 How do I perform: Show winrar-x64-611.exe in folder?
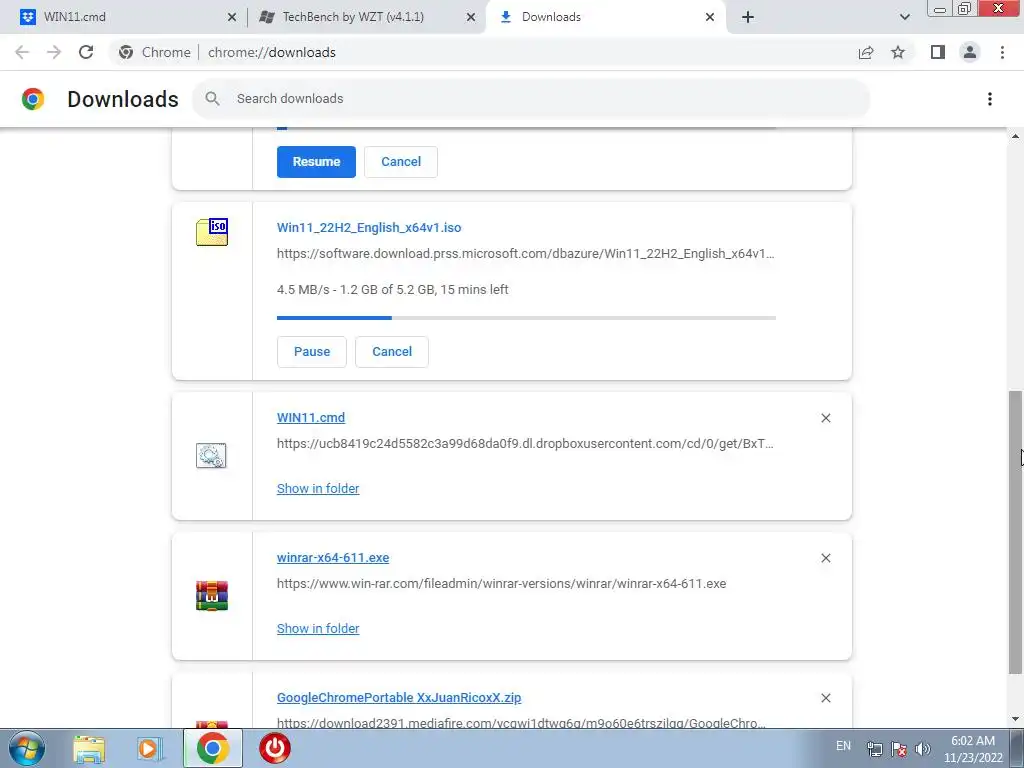coord(318,629)
